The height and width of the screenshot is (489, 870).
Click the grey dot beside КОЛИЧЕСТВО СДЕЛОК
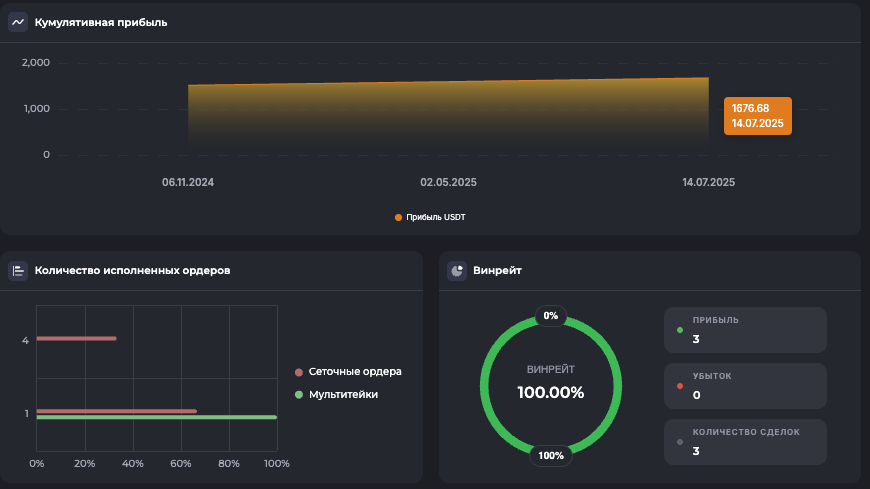[x=681, y=442]
